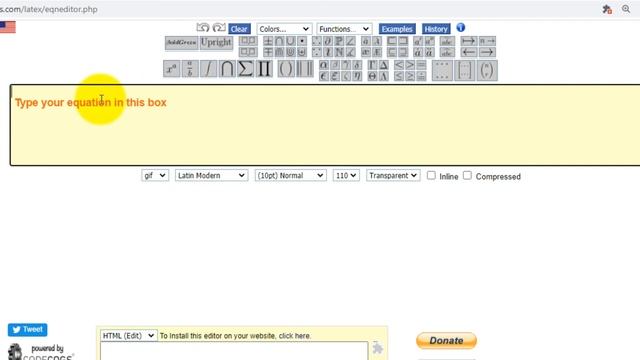The image size is (640, 360).
Task: Insert capital Lambda symbol
Action: click(x=384, y=76)
